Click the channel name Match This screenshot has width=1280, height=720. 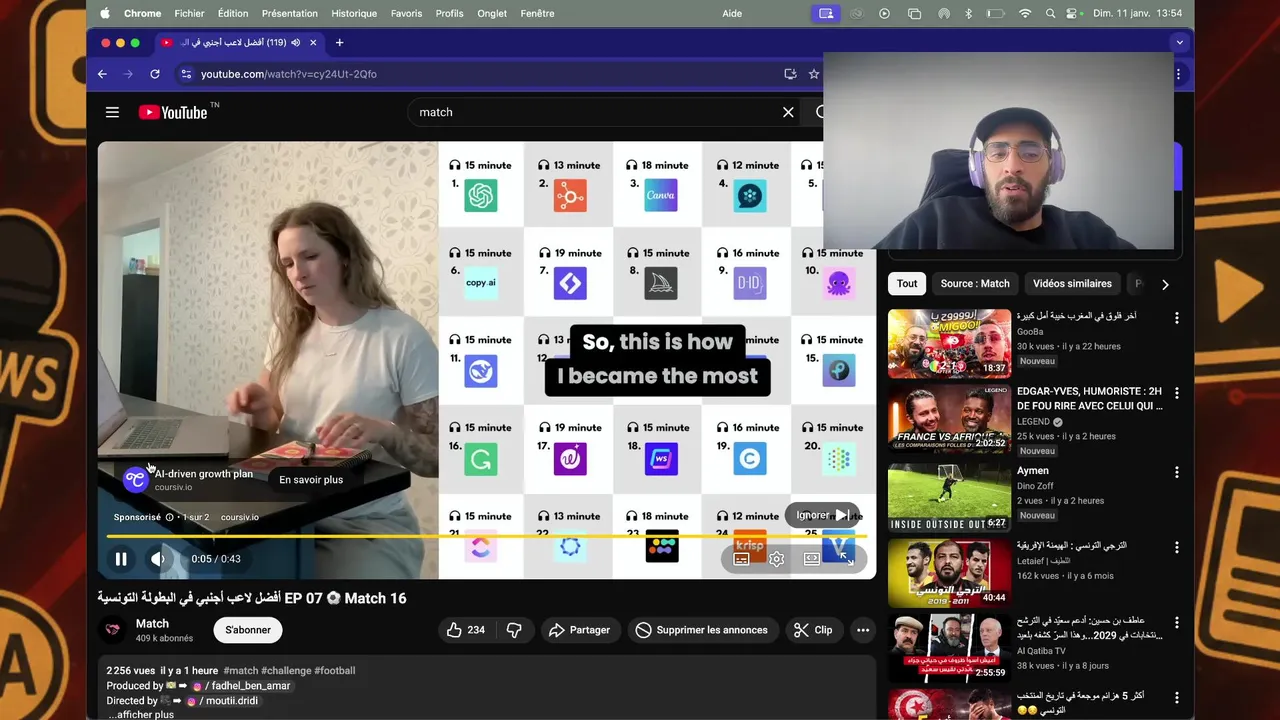(x=152, y=624)
